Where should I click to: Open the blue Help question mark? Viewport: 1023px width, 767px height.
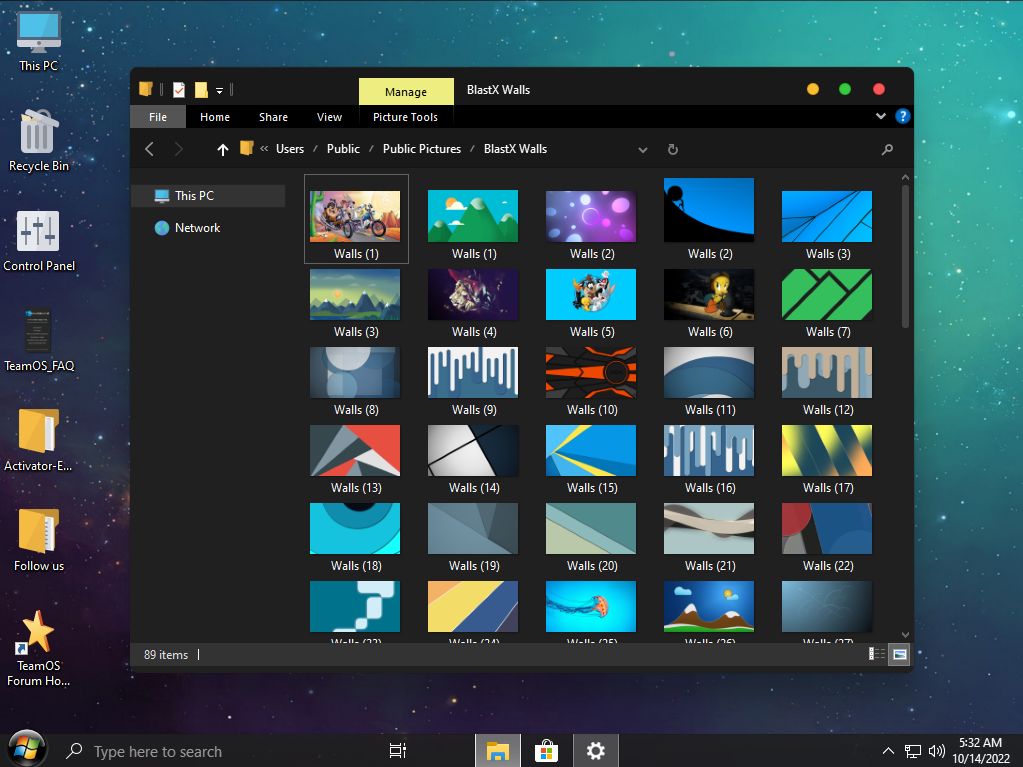(x=902, y=116)
